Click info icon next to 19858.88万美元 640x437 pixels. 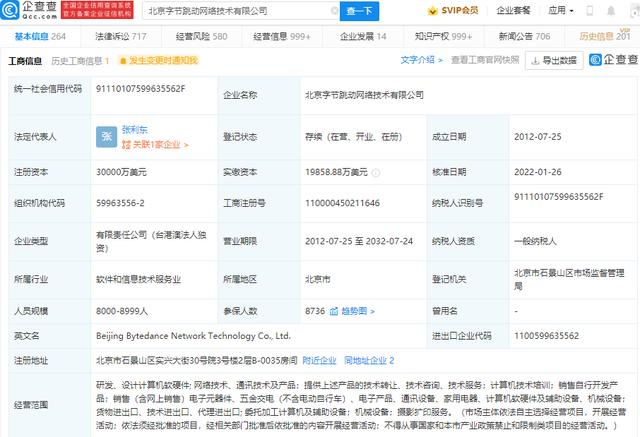(376, 173)
